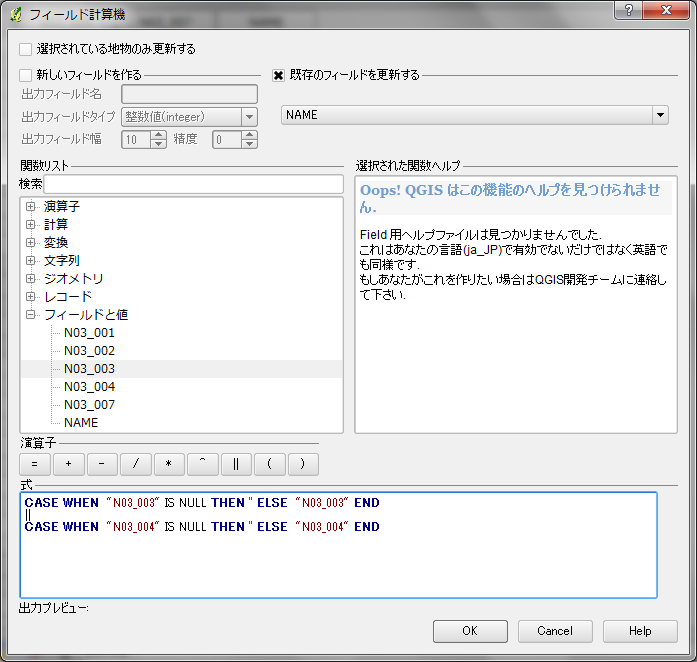
Task: Click the string concatenation || button
Action: pos(236,464)
